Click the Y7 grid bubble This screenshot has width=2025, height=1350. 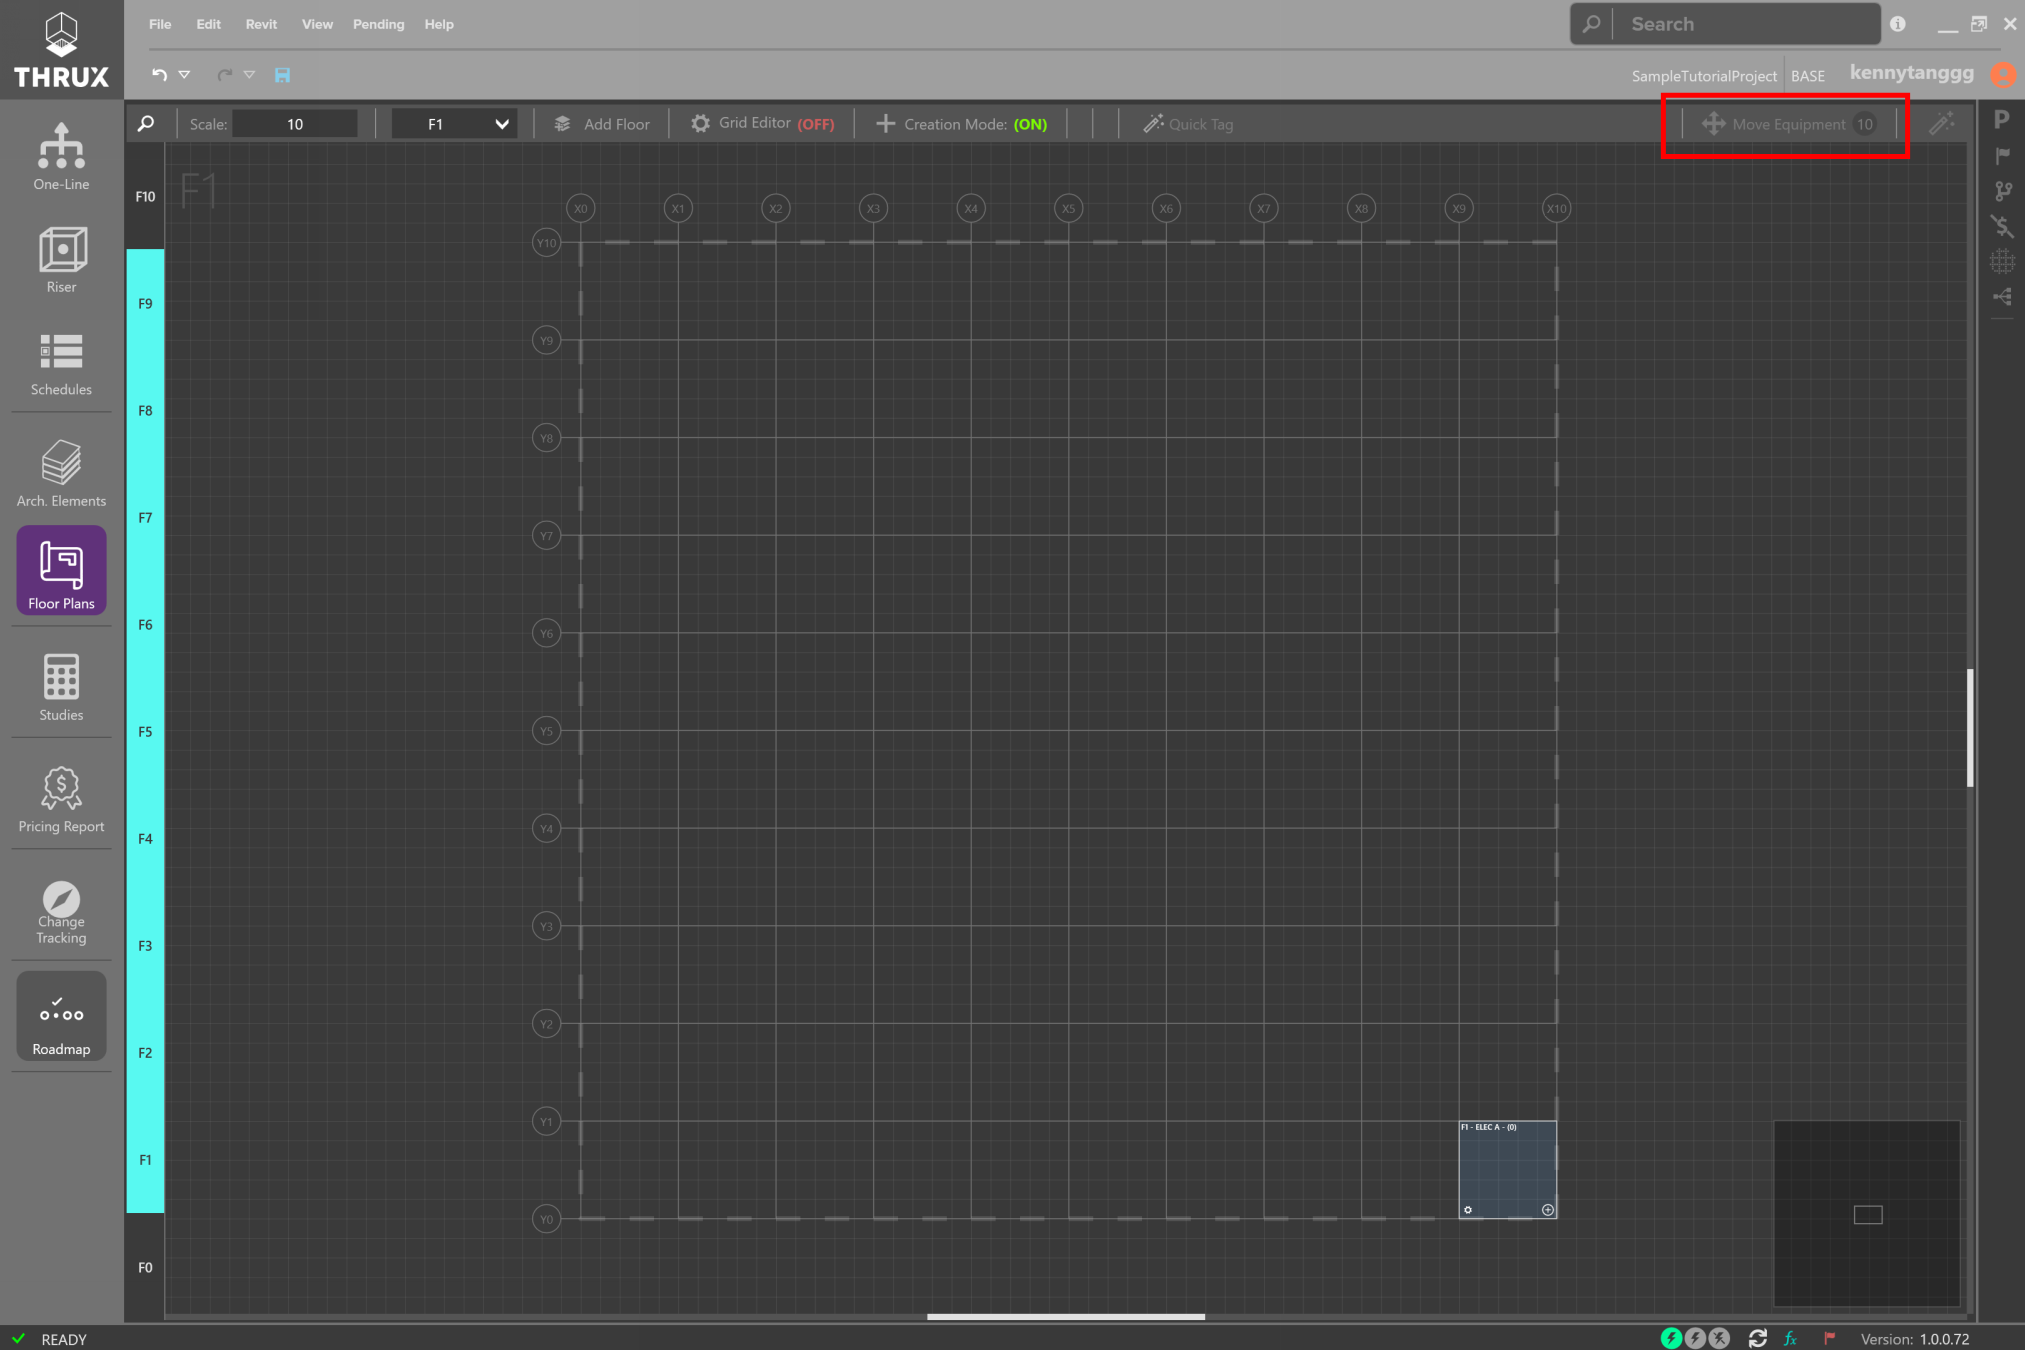[546, 535]
